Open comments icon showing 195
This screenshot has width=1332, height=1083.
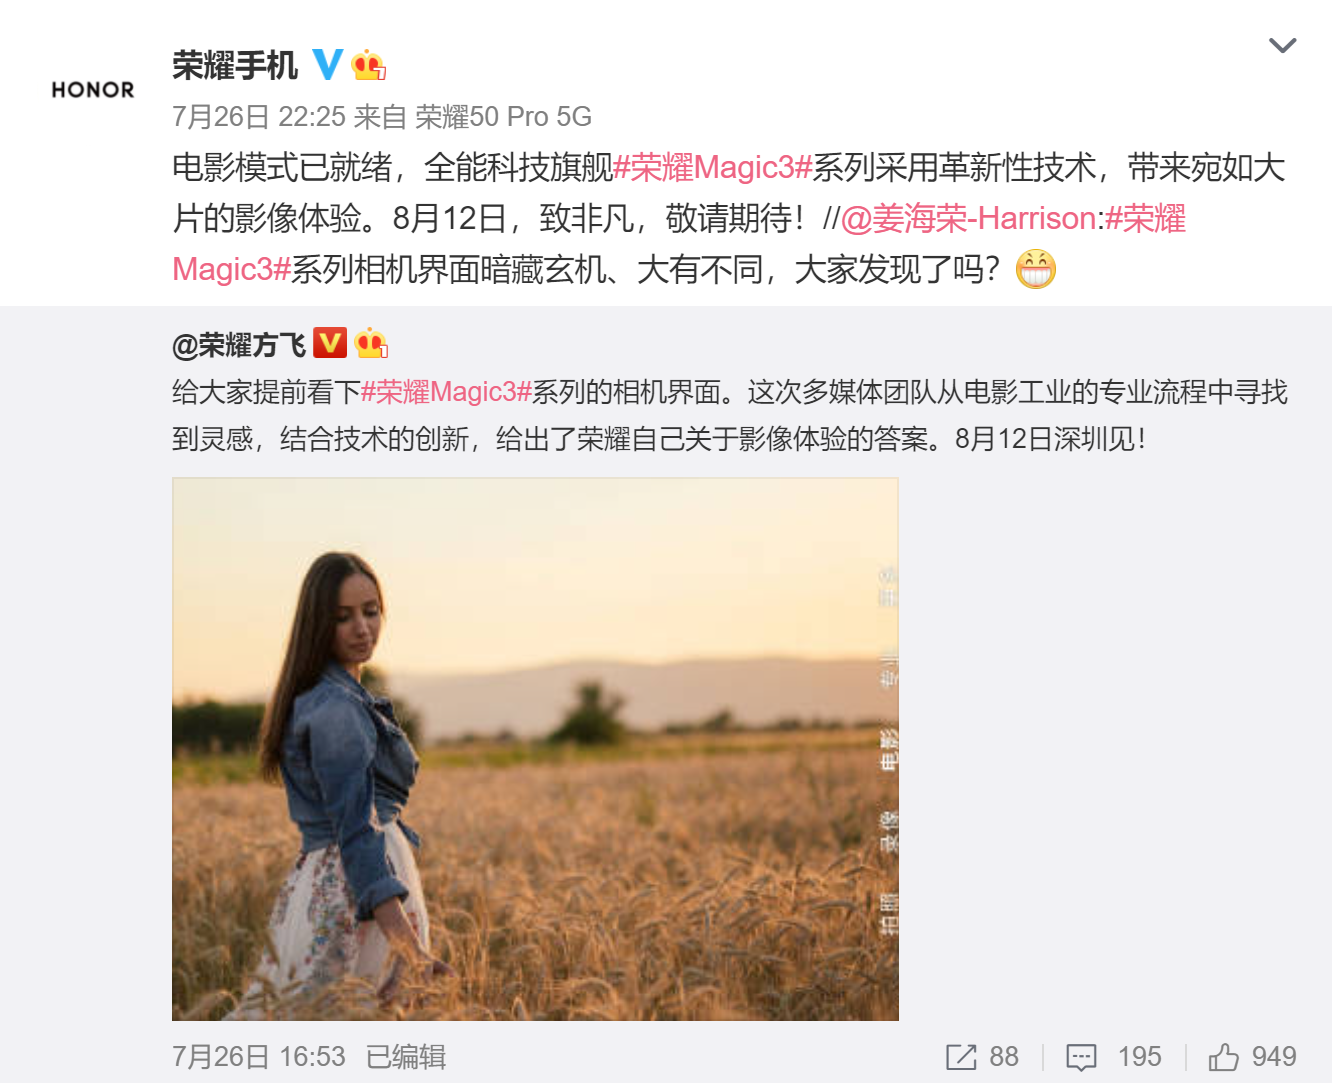pyautogui.click(x=1081, y=1057)
